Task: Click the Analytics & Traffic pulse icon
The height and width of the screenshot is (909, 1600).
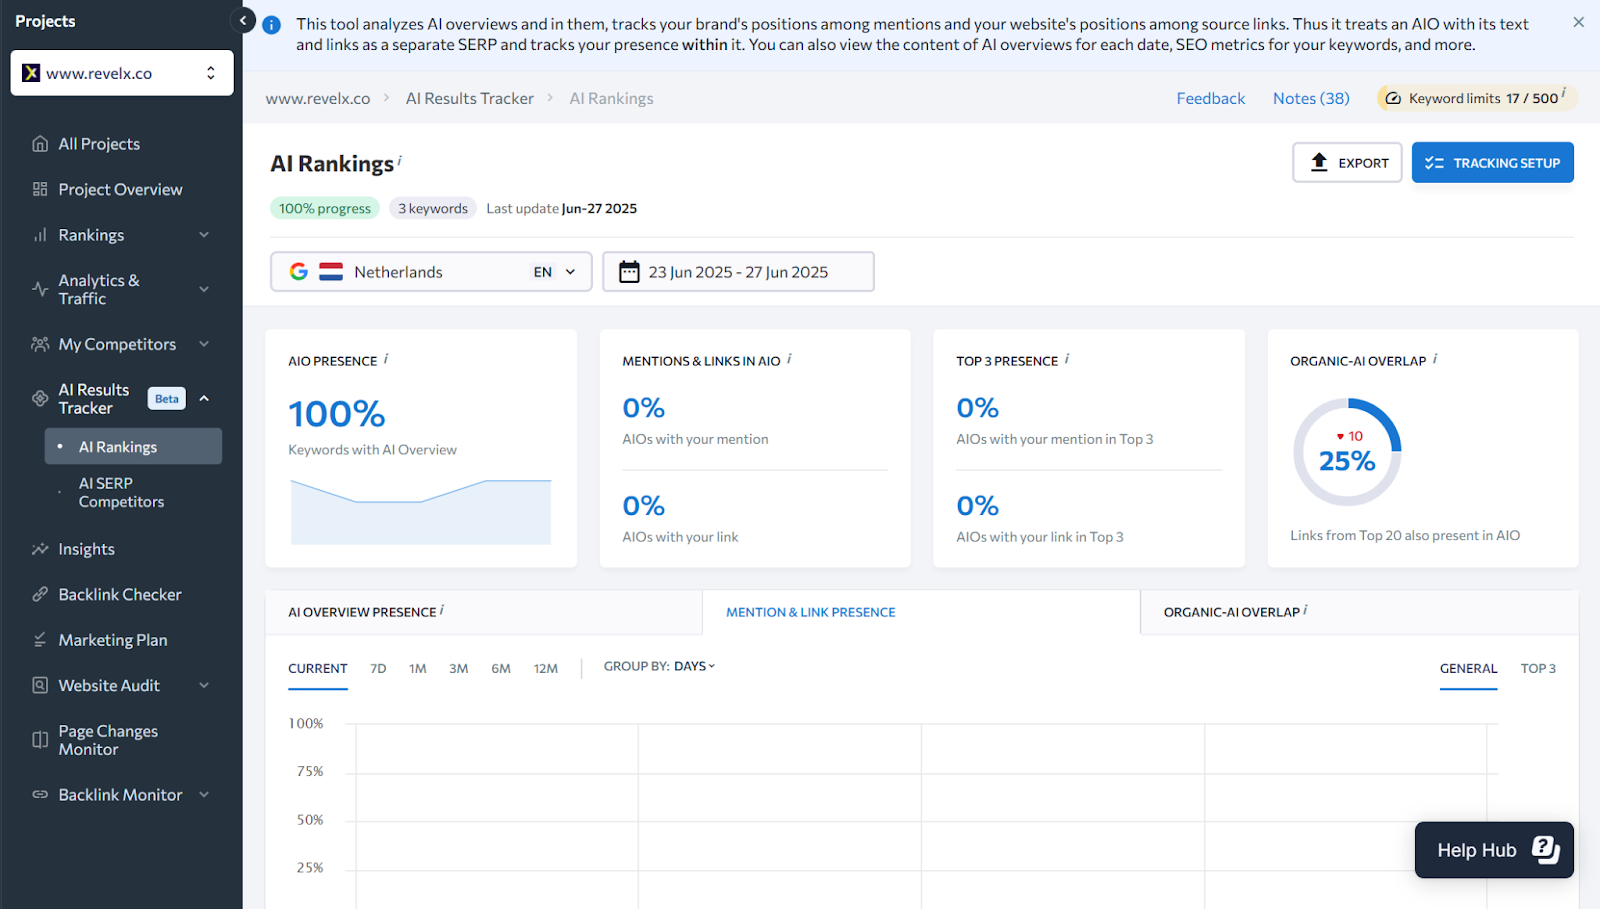Action: (x=40, y=289)
